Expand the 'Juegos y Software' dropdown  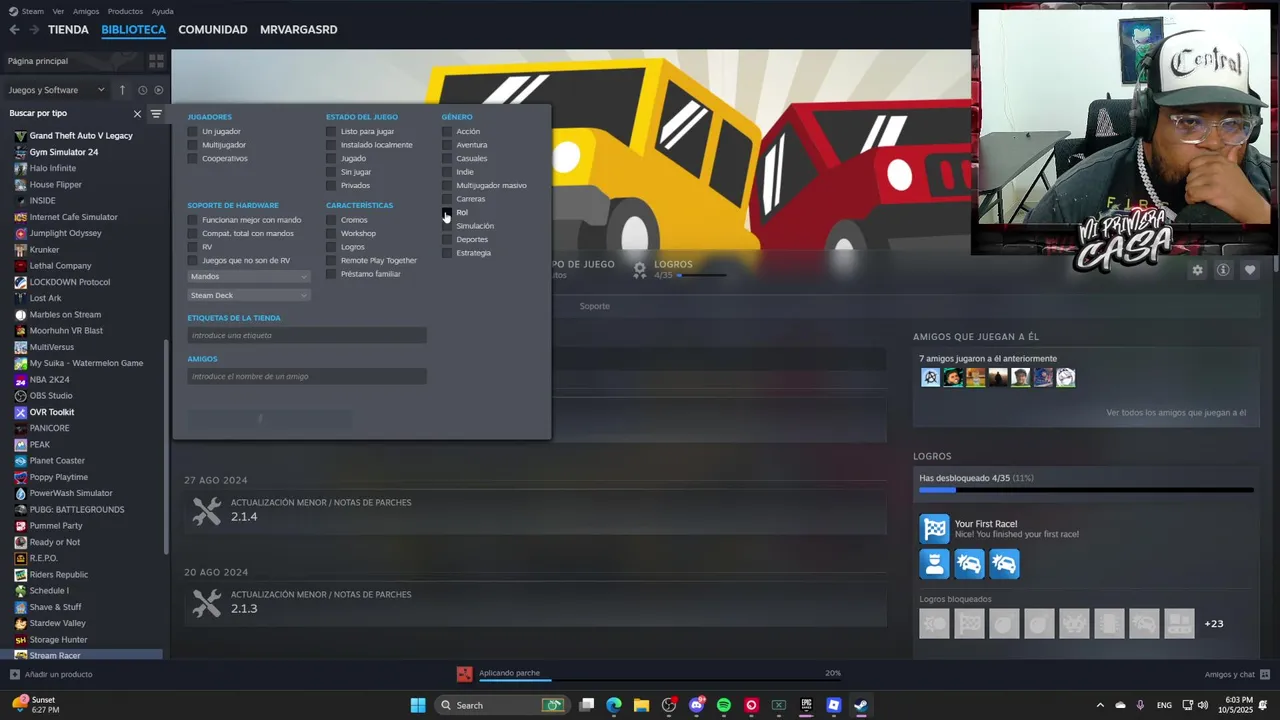click(56, 90)
